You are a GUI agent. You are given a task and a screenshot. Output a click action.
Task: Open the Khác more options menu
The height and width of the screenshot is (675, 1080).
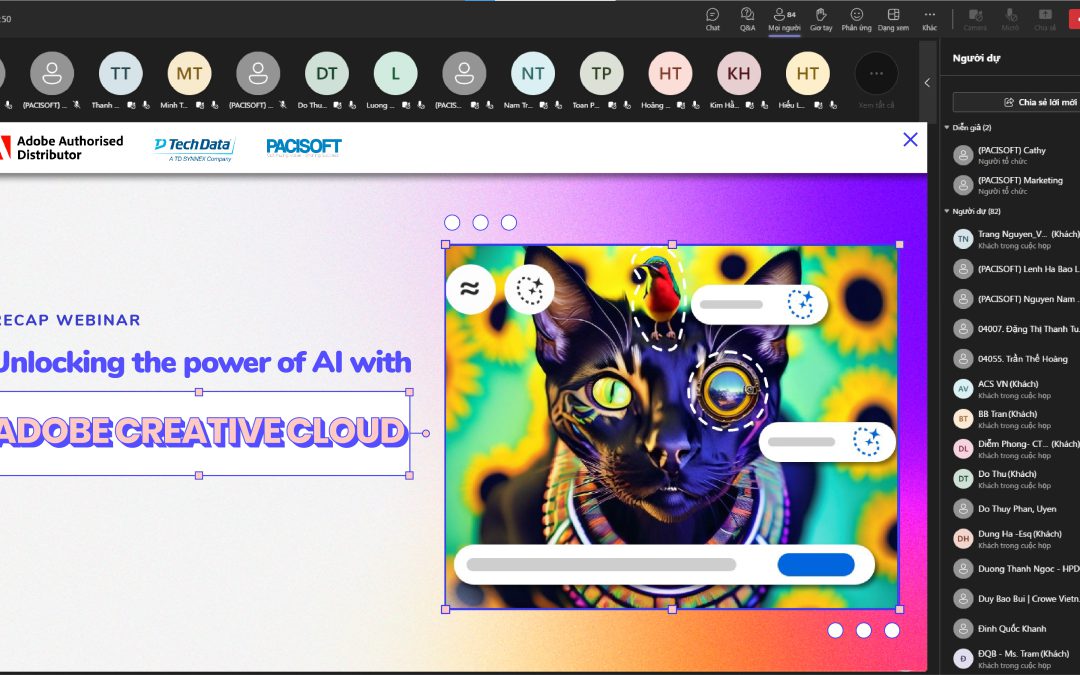pyautogui.click(x=930, y=19)
